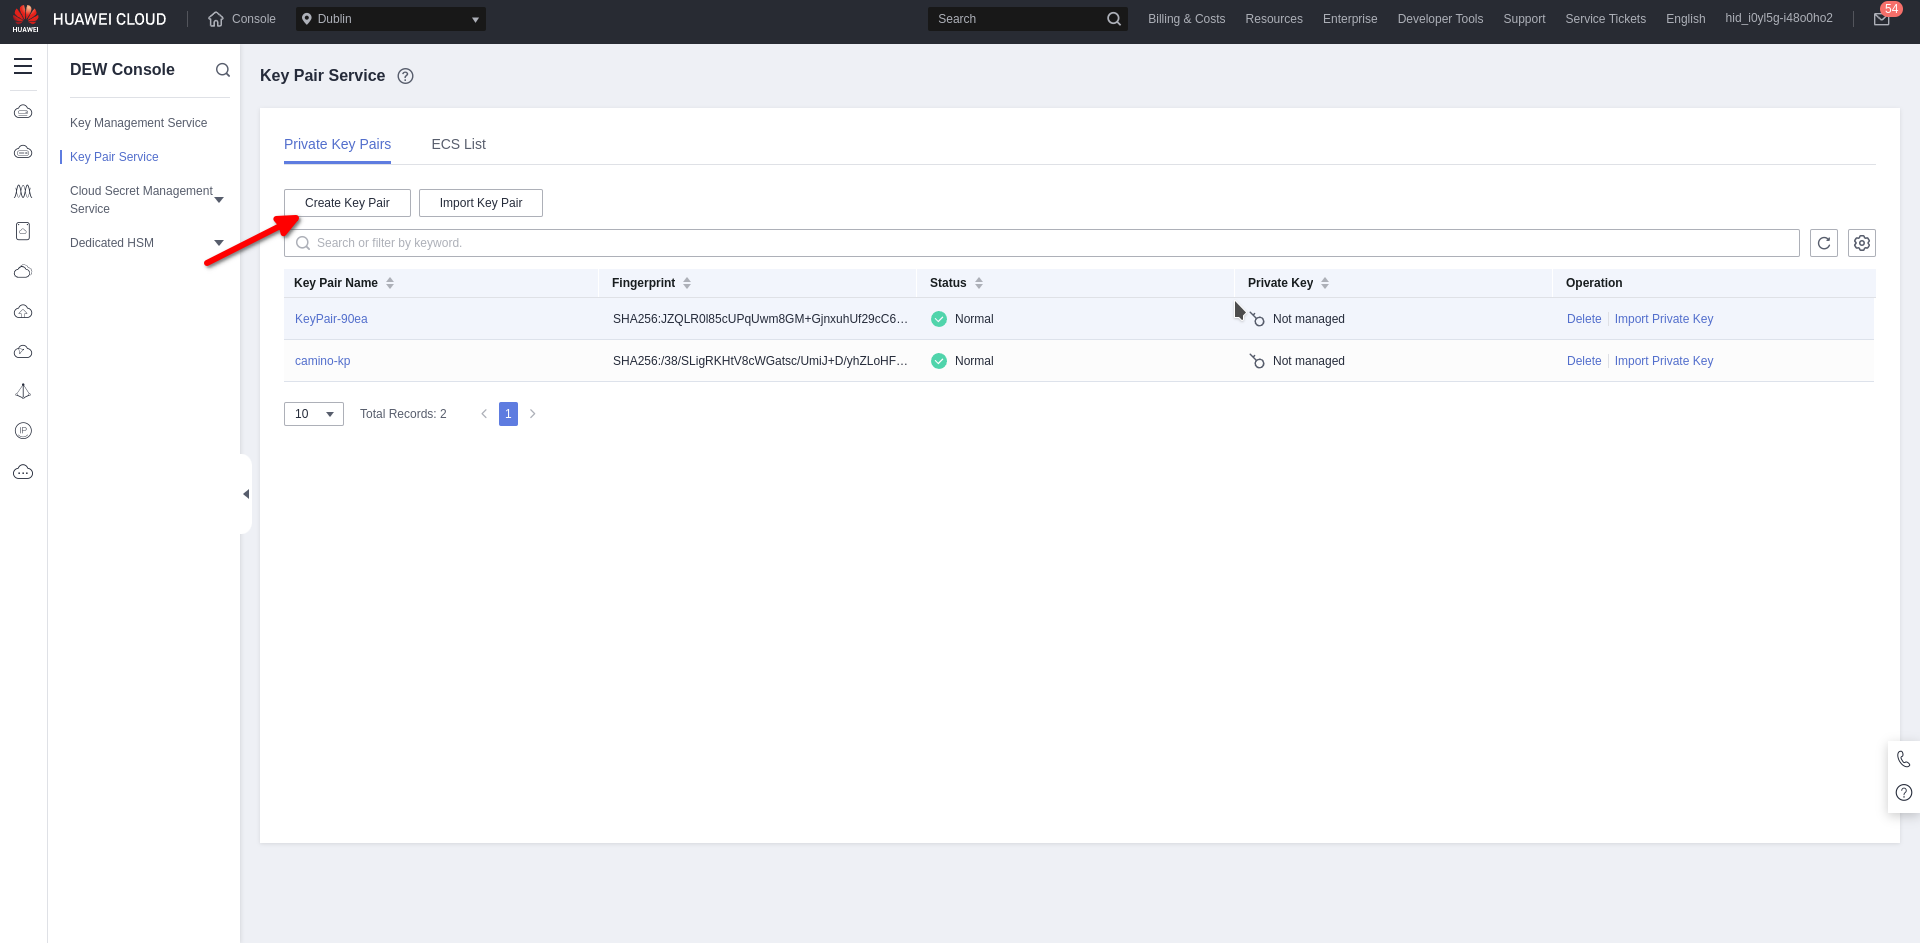
Task: Click the Create Key Pair button
Action: (347, 203)
